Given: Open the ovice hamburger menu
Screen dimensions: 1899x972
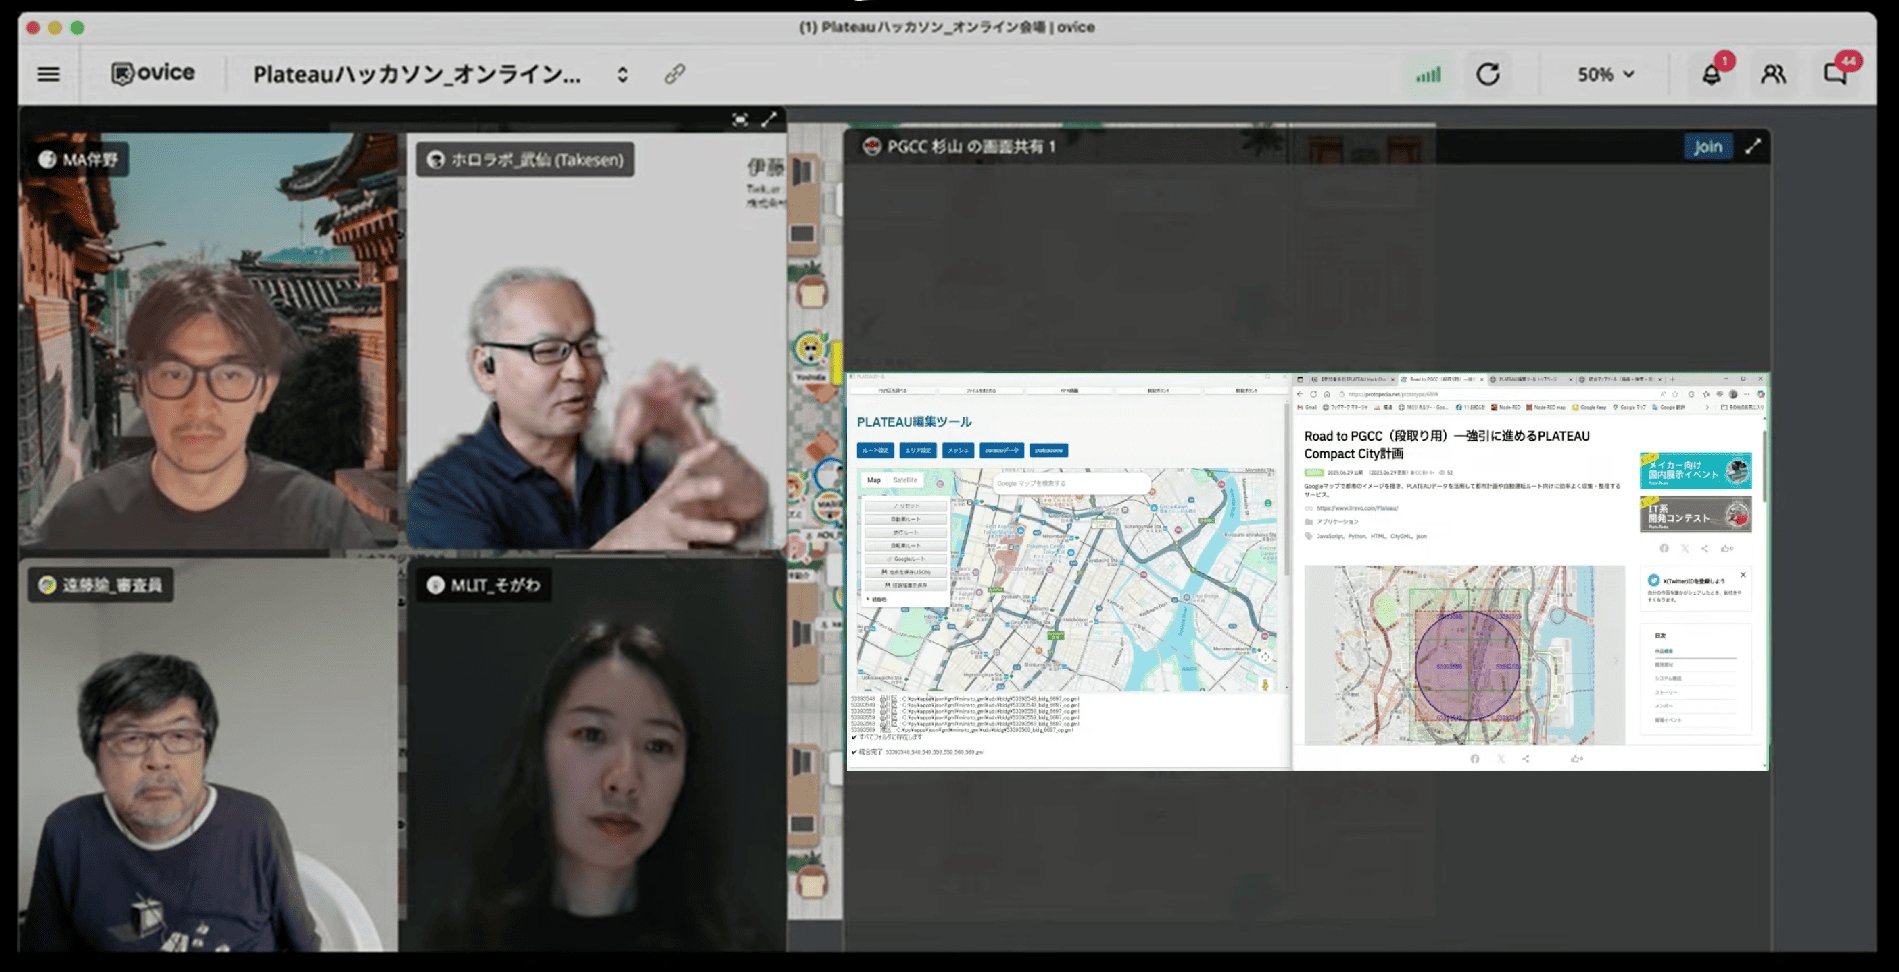Looking at the screenshot, I should pos(48,74).
